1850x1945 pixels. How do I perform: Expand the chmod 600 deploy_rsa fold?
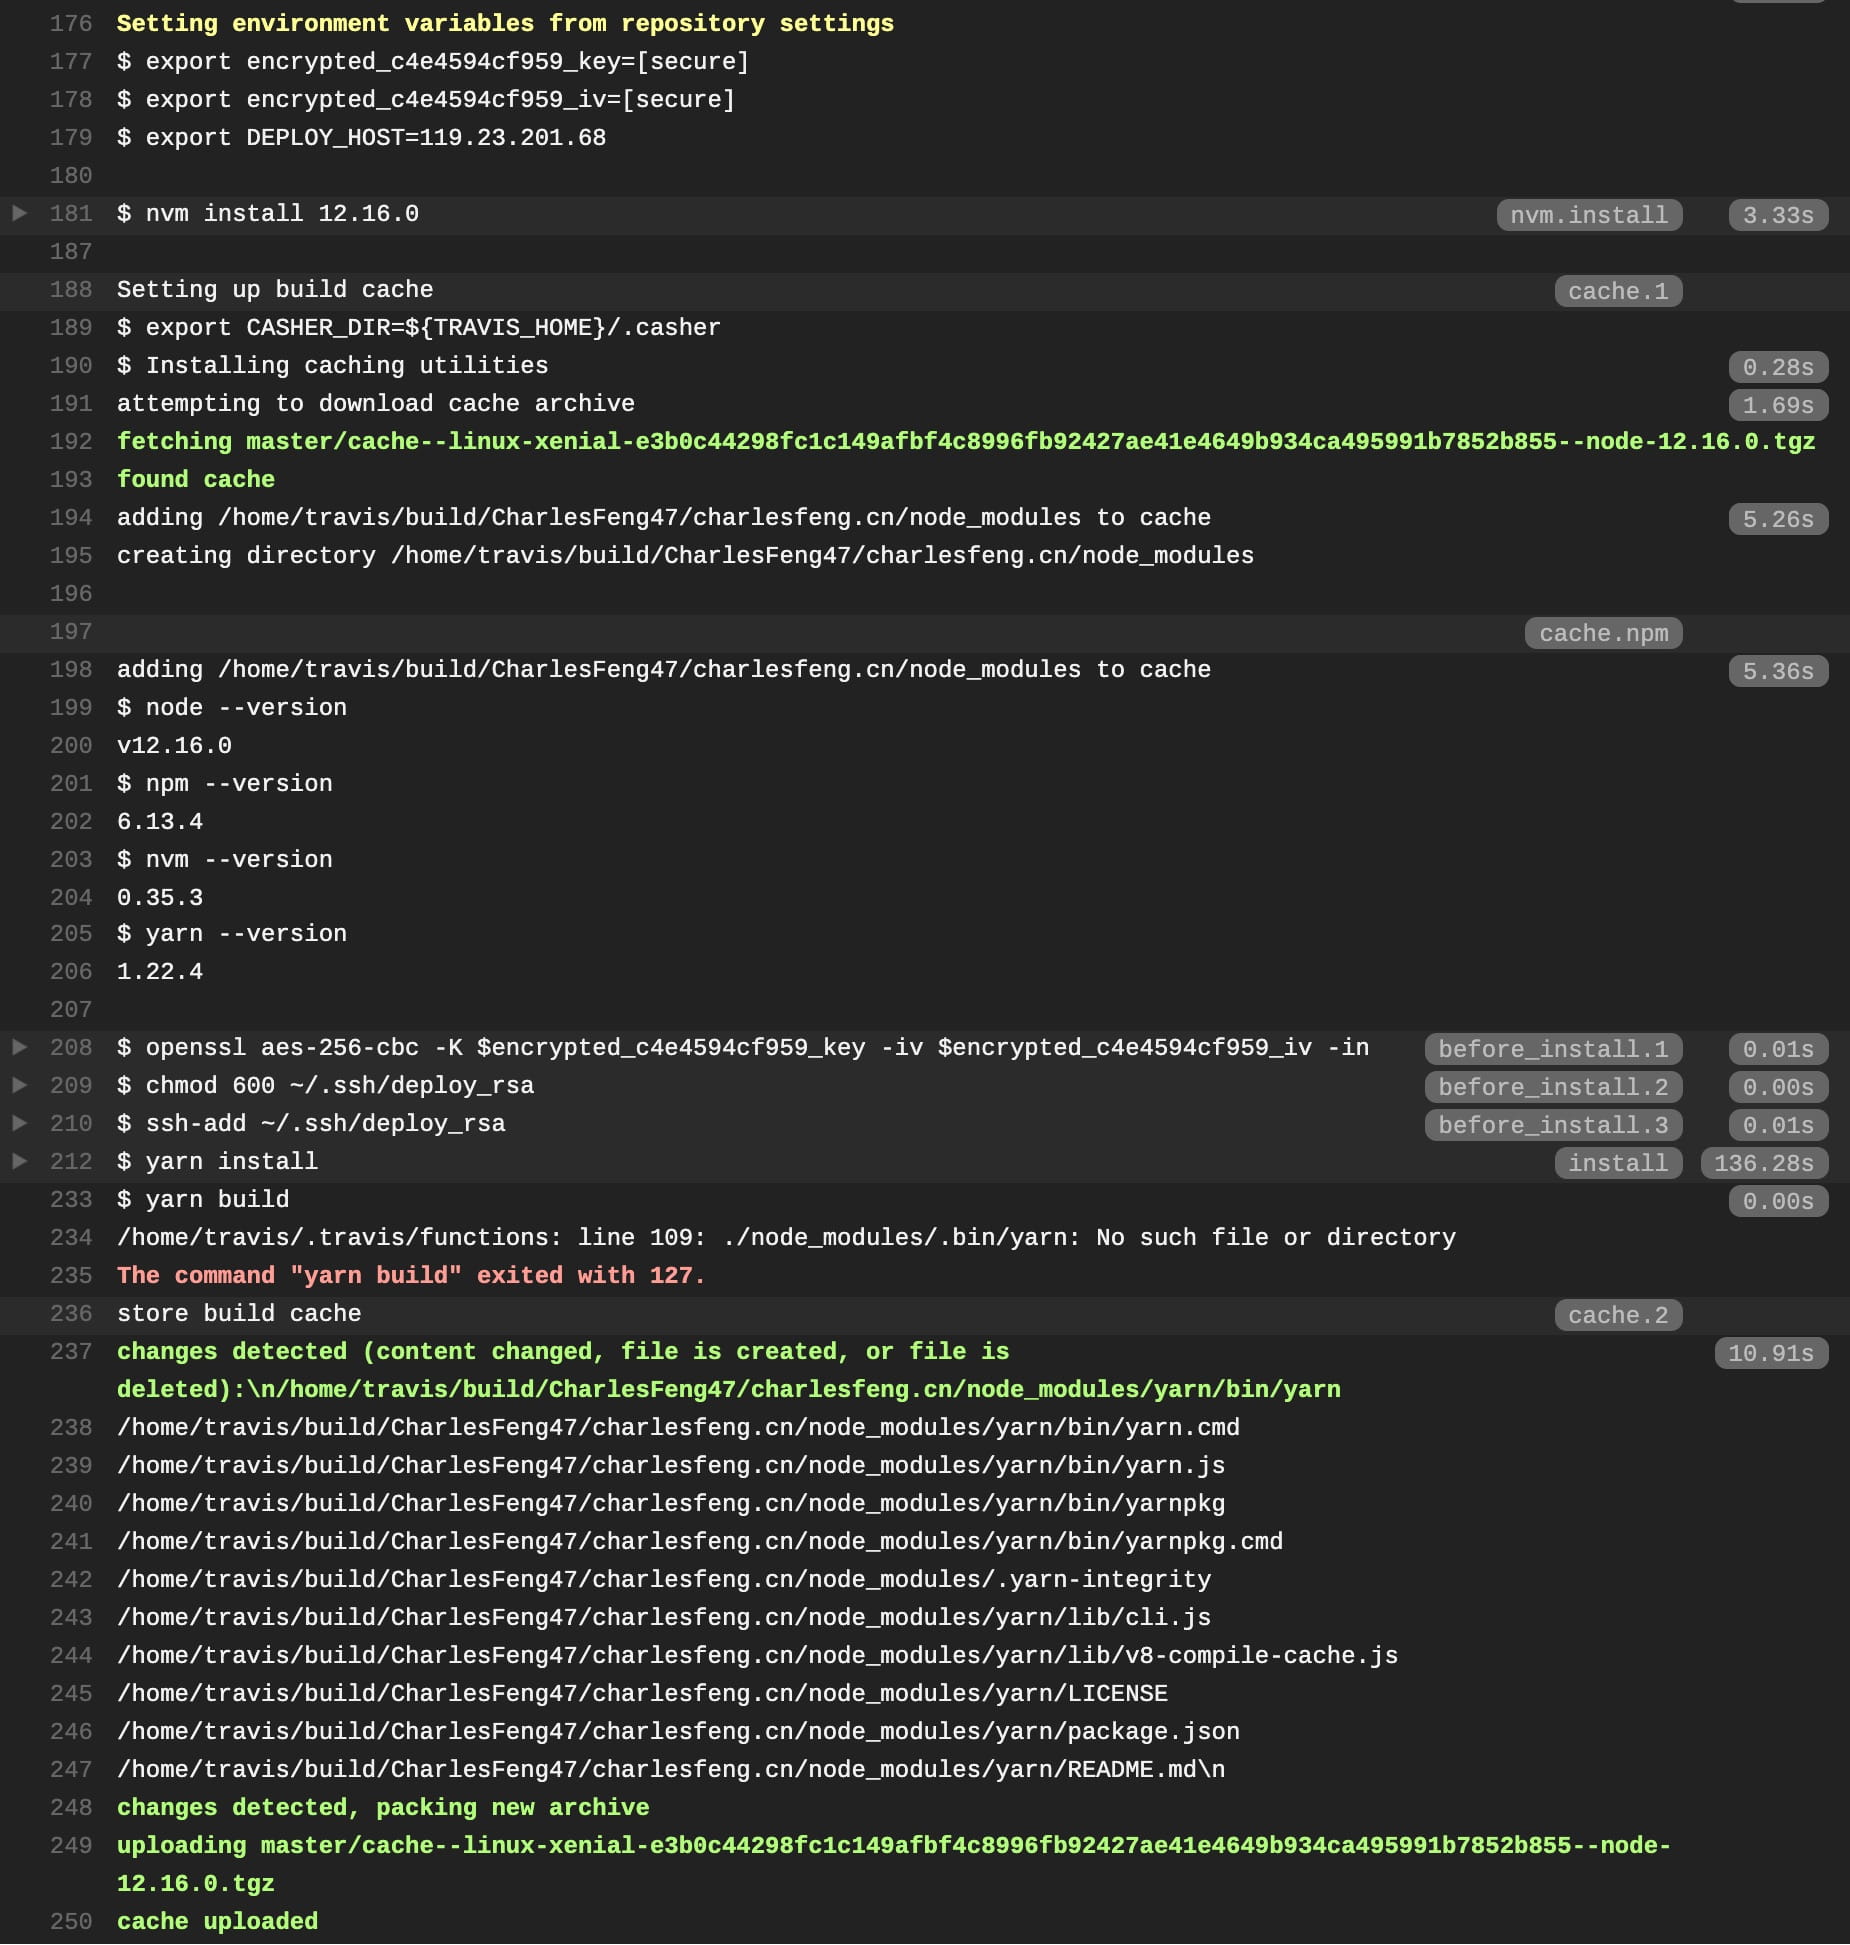coord(19,1085)
